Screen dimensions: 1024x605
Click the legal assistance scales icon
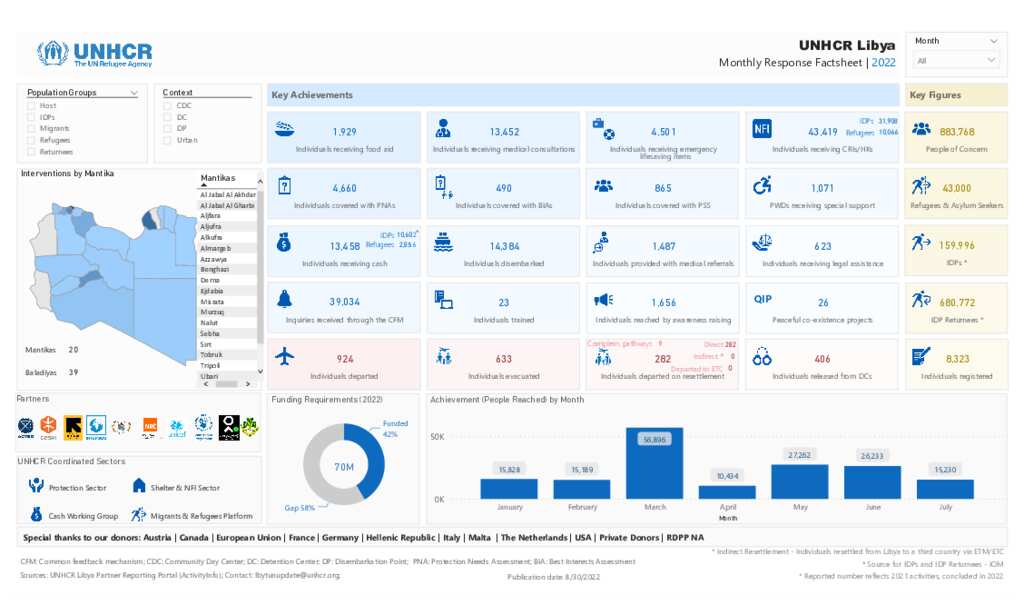(761, 243)
